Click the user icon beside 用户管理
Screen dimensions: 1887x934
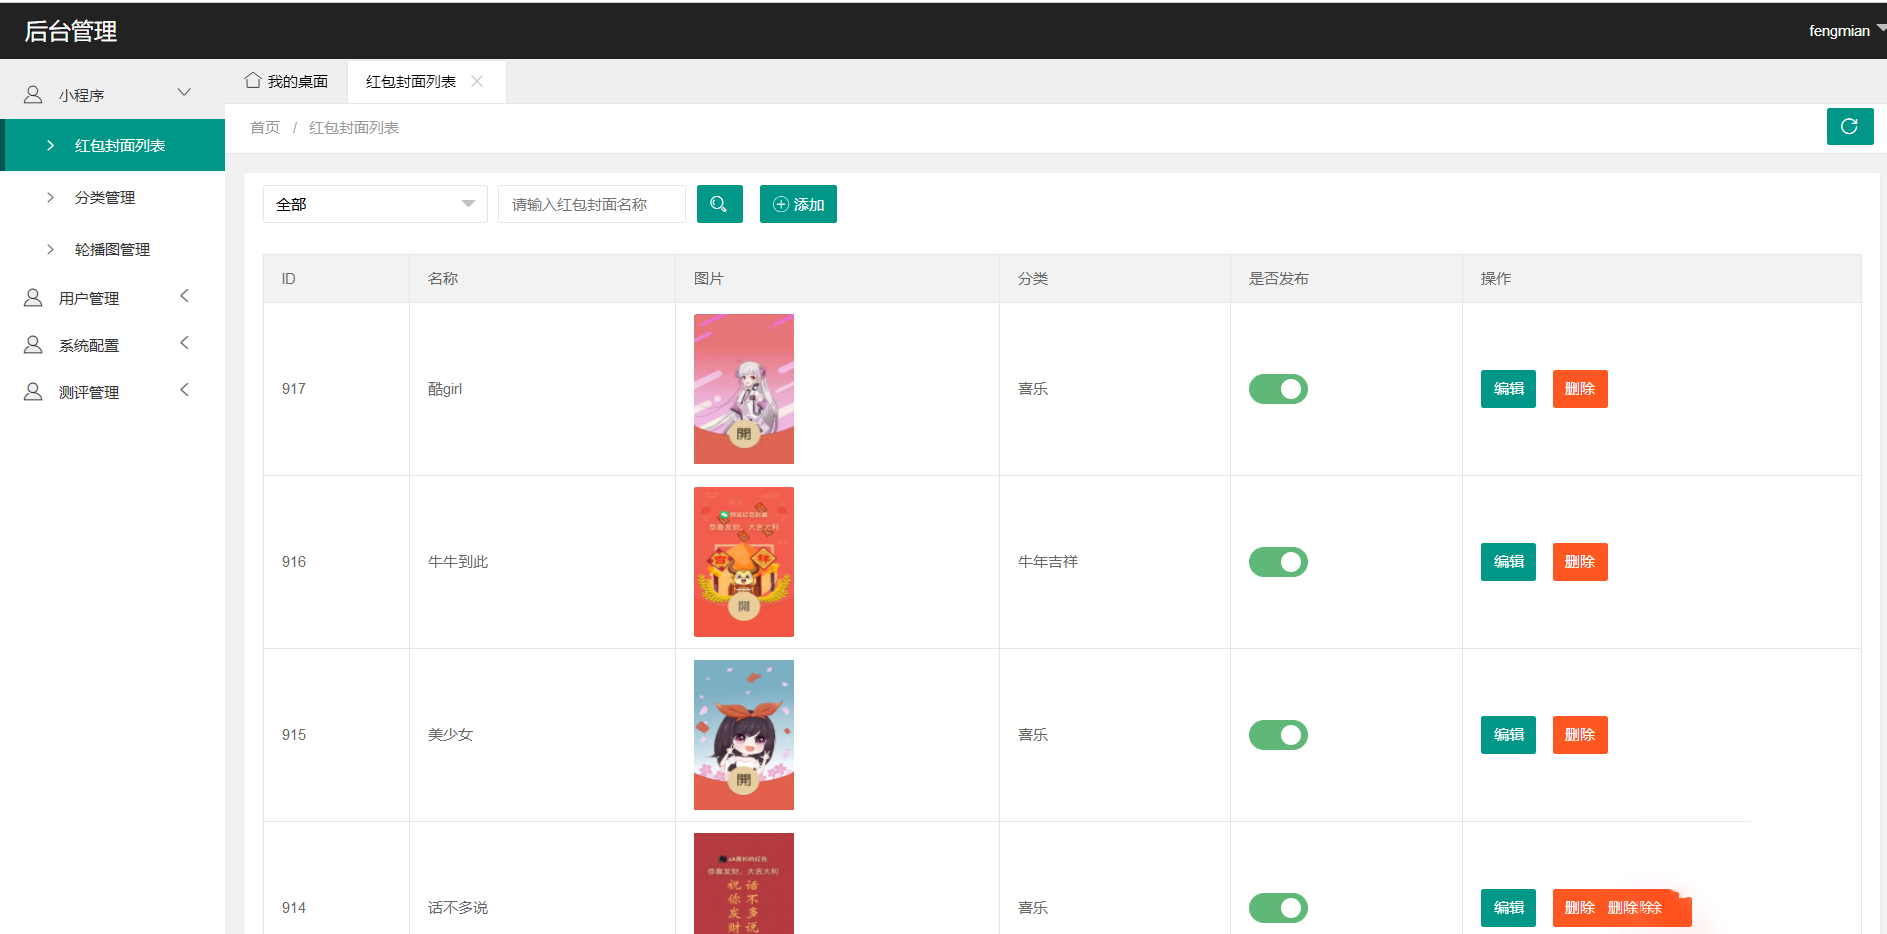33,298
